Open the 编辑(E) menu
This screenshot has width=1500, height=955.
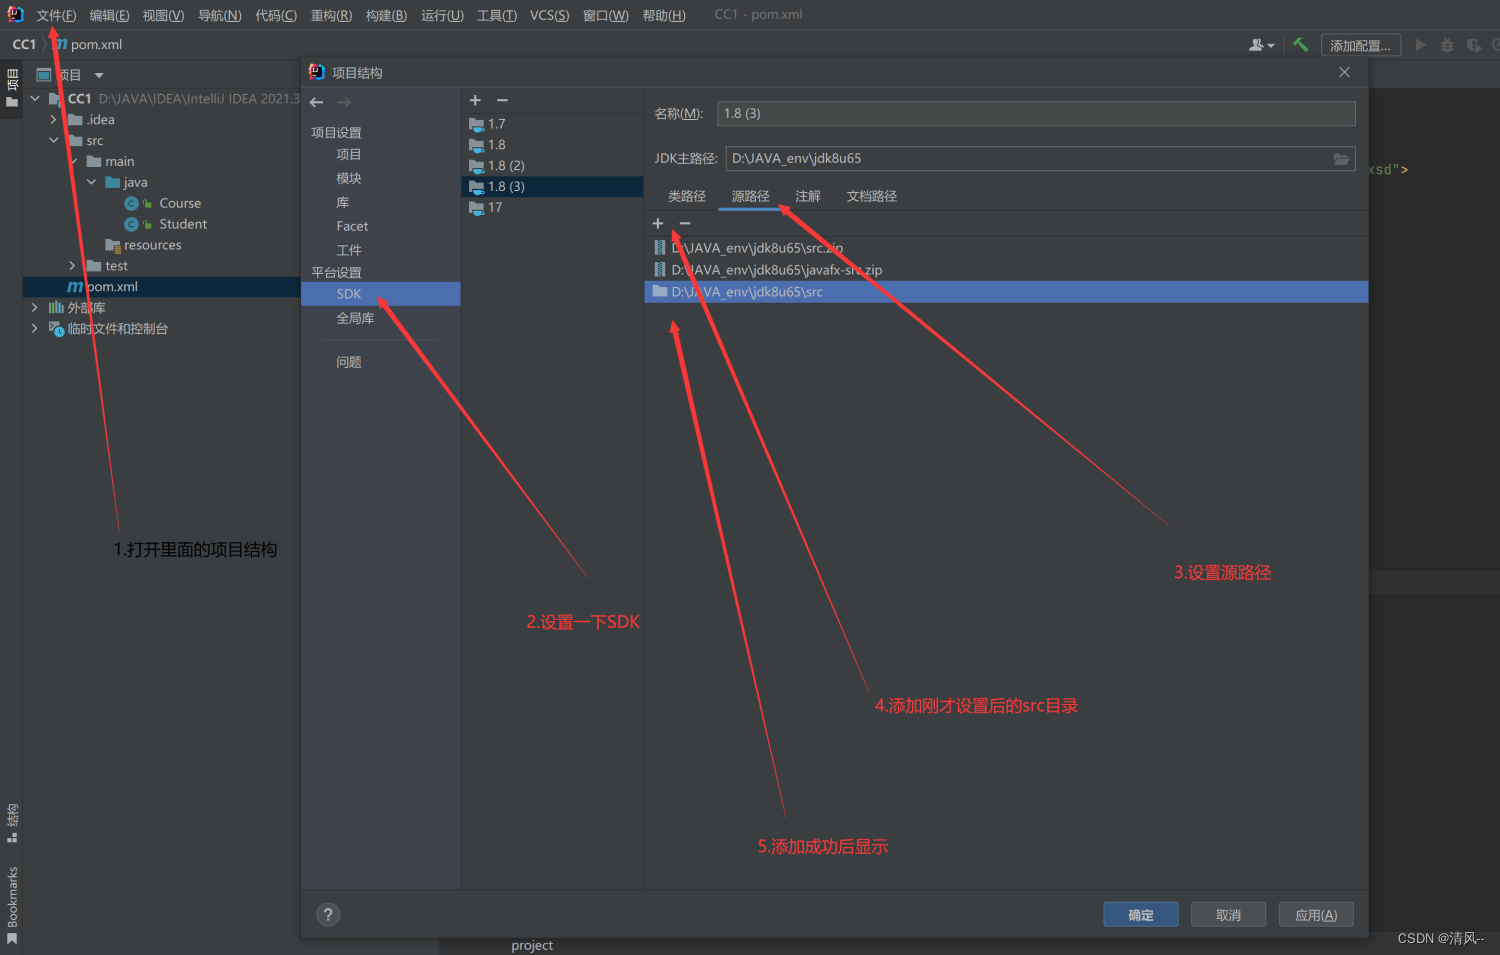(109, 15)
